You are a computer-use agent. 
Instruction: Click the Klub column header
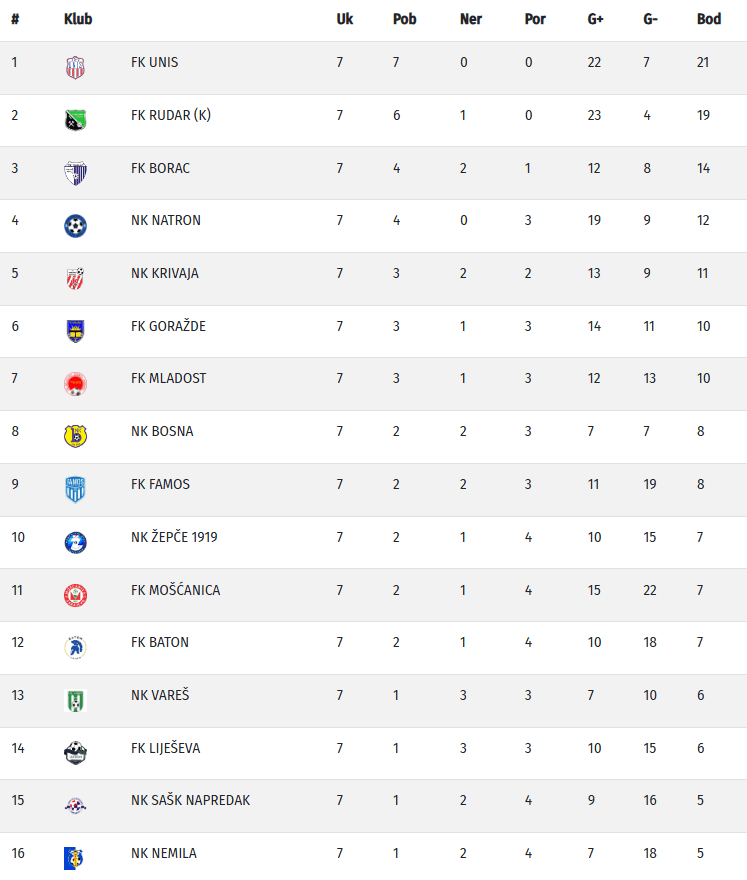pos(77,19)
